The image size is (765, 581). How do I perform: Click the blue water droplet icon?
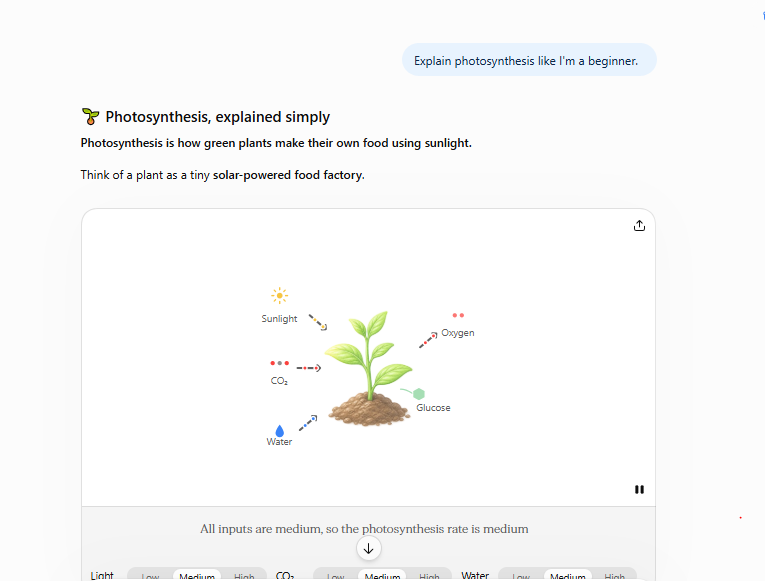tap(280, 431)
